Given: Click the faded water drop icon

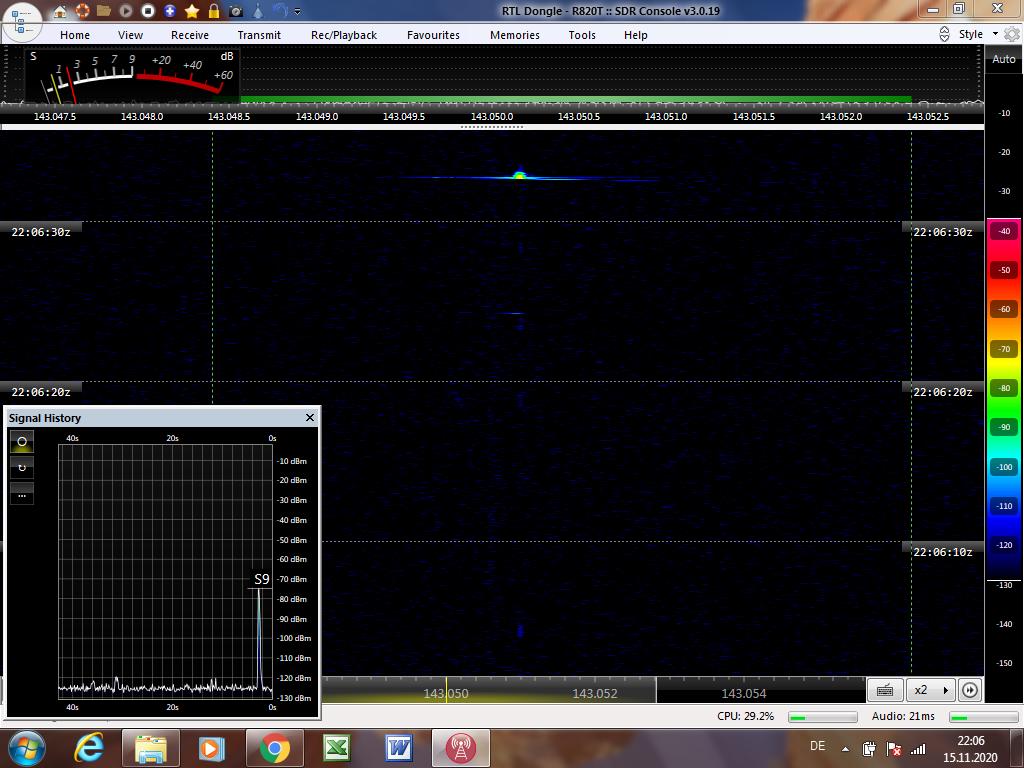Looking at the screenshot, I should pyautogui.click(x=258, y=11).
